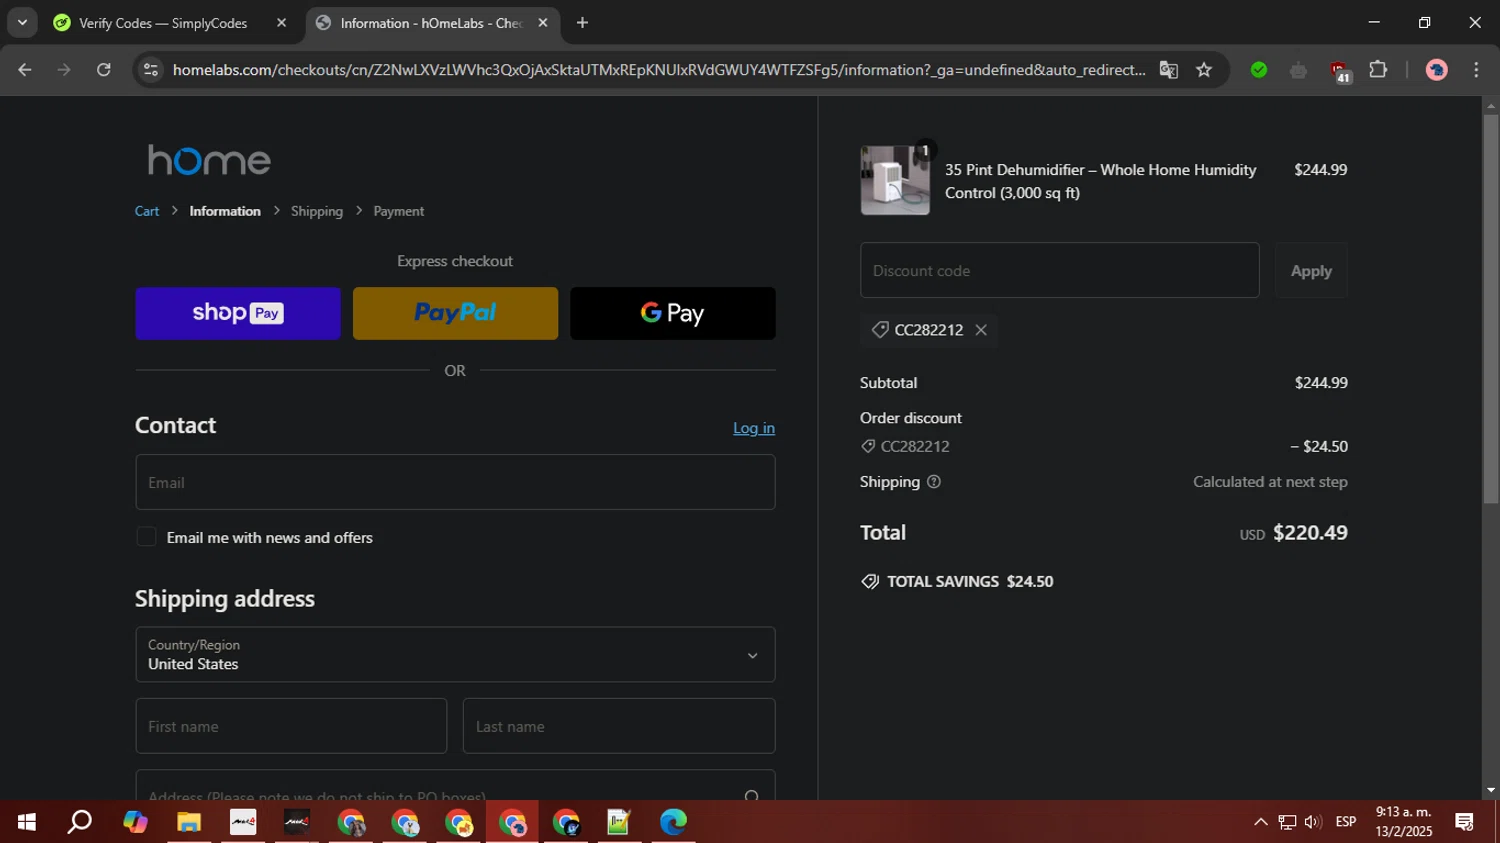Viewport: 1500px width, 843px height.
Task: Reload the checkout page
Action: coord(104,70)
